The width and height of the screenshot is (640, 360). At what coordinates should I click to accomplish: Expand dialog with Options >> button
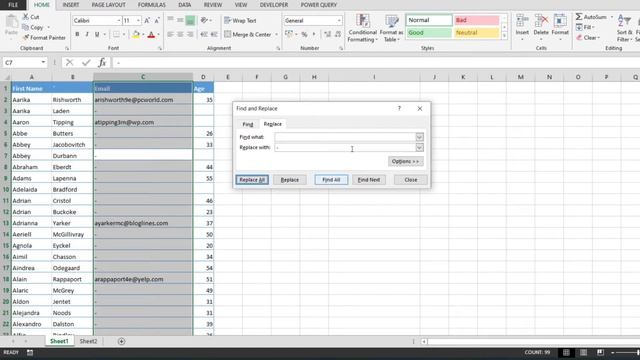click(405, 162)
